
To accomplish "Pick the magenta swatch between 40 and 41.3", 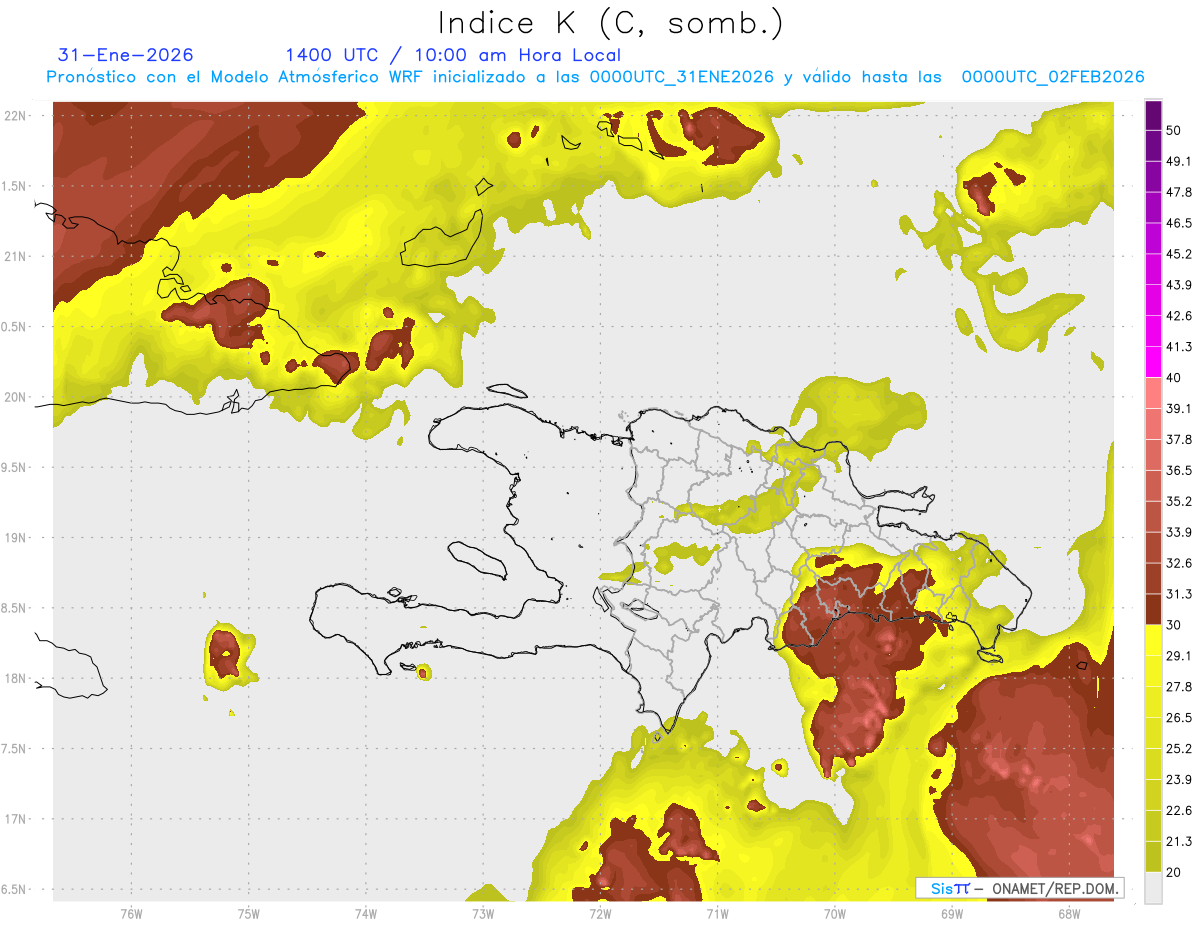I will [1153, 362].
